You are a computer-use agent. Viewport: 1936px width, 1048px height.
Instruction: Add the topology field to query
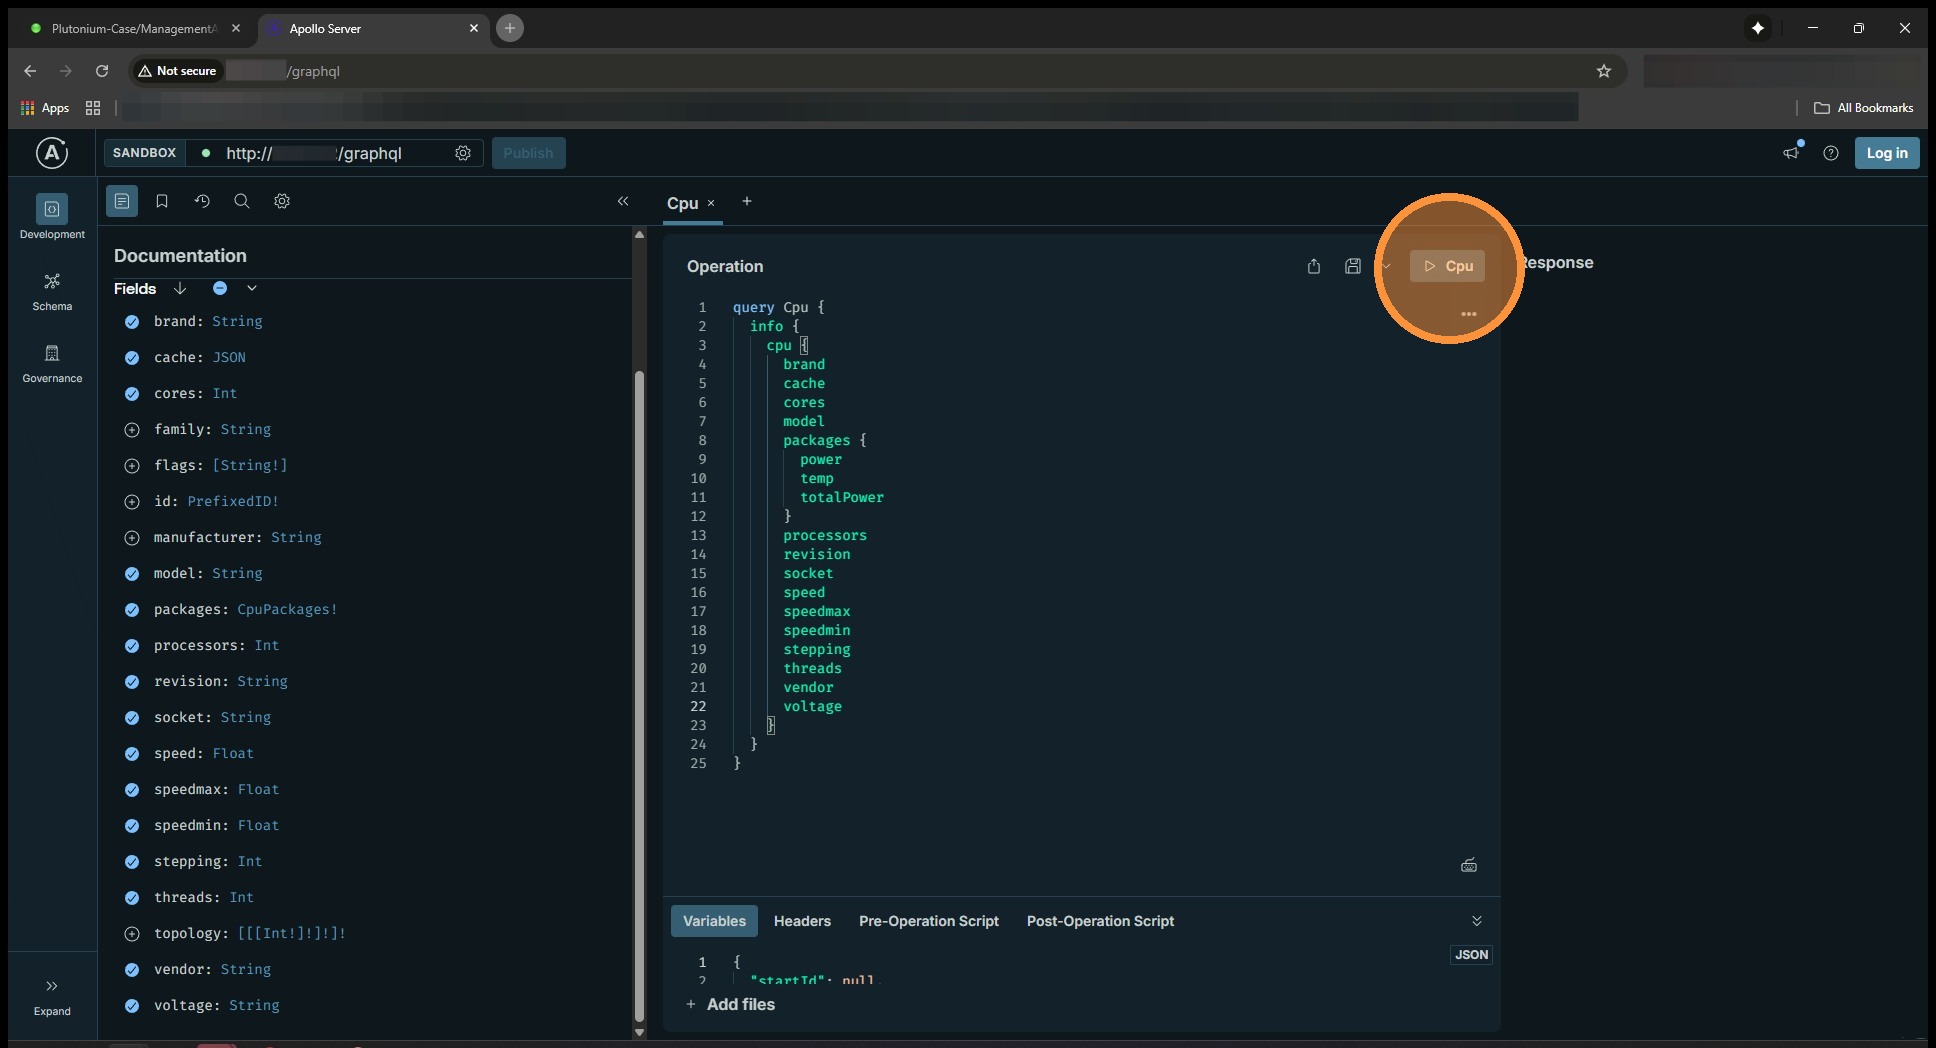coord(131,934)
